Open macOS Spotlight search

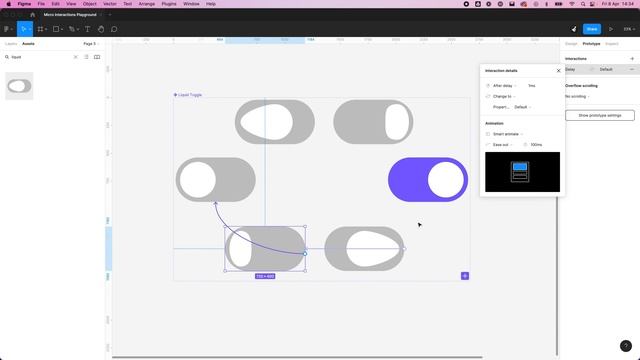[582, 4]
